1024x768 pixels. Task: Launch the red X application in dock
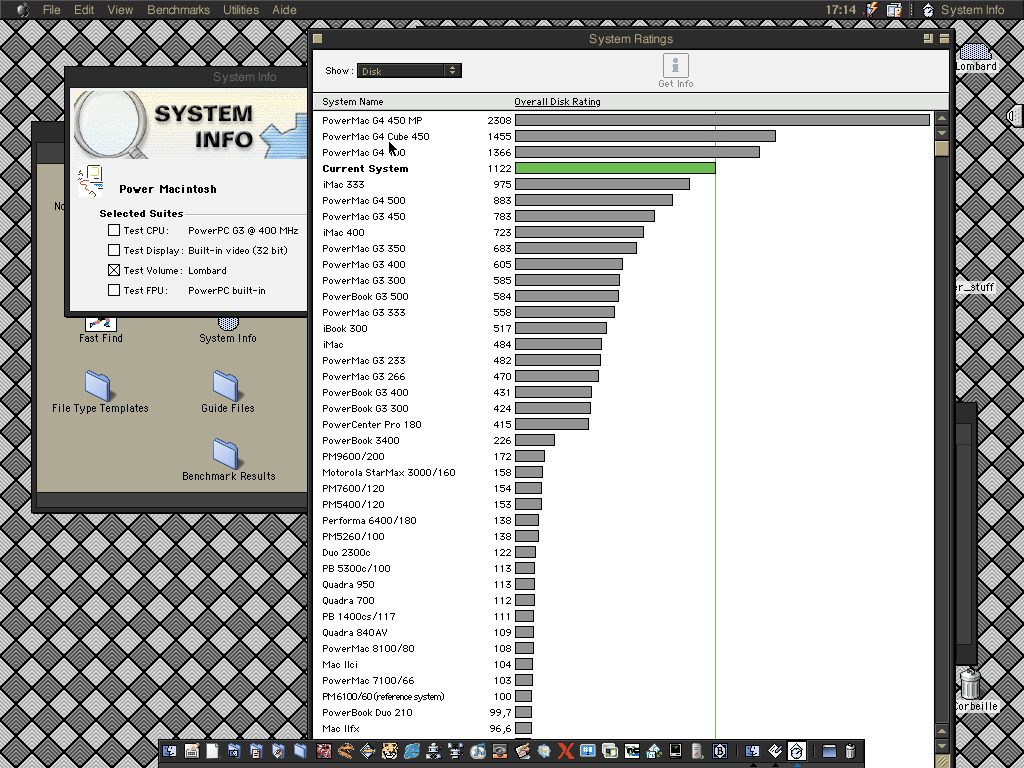[566, 751]
